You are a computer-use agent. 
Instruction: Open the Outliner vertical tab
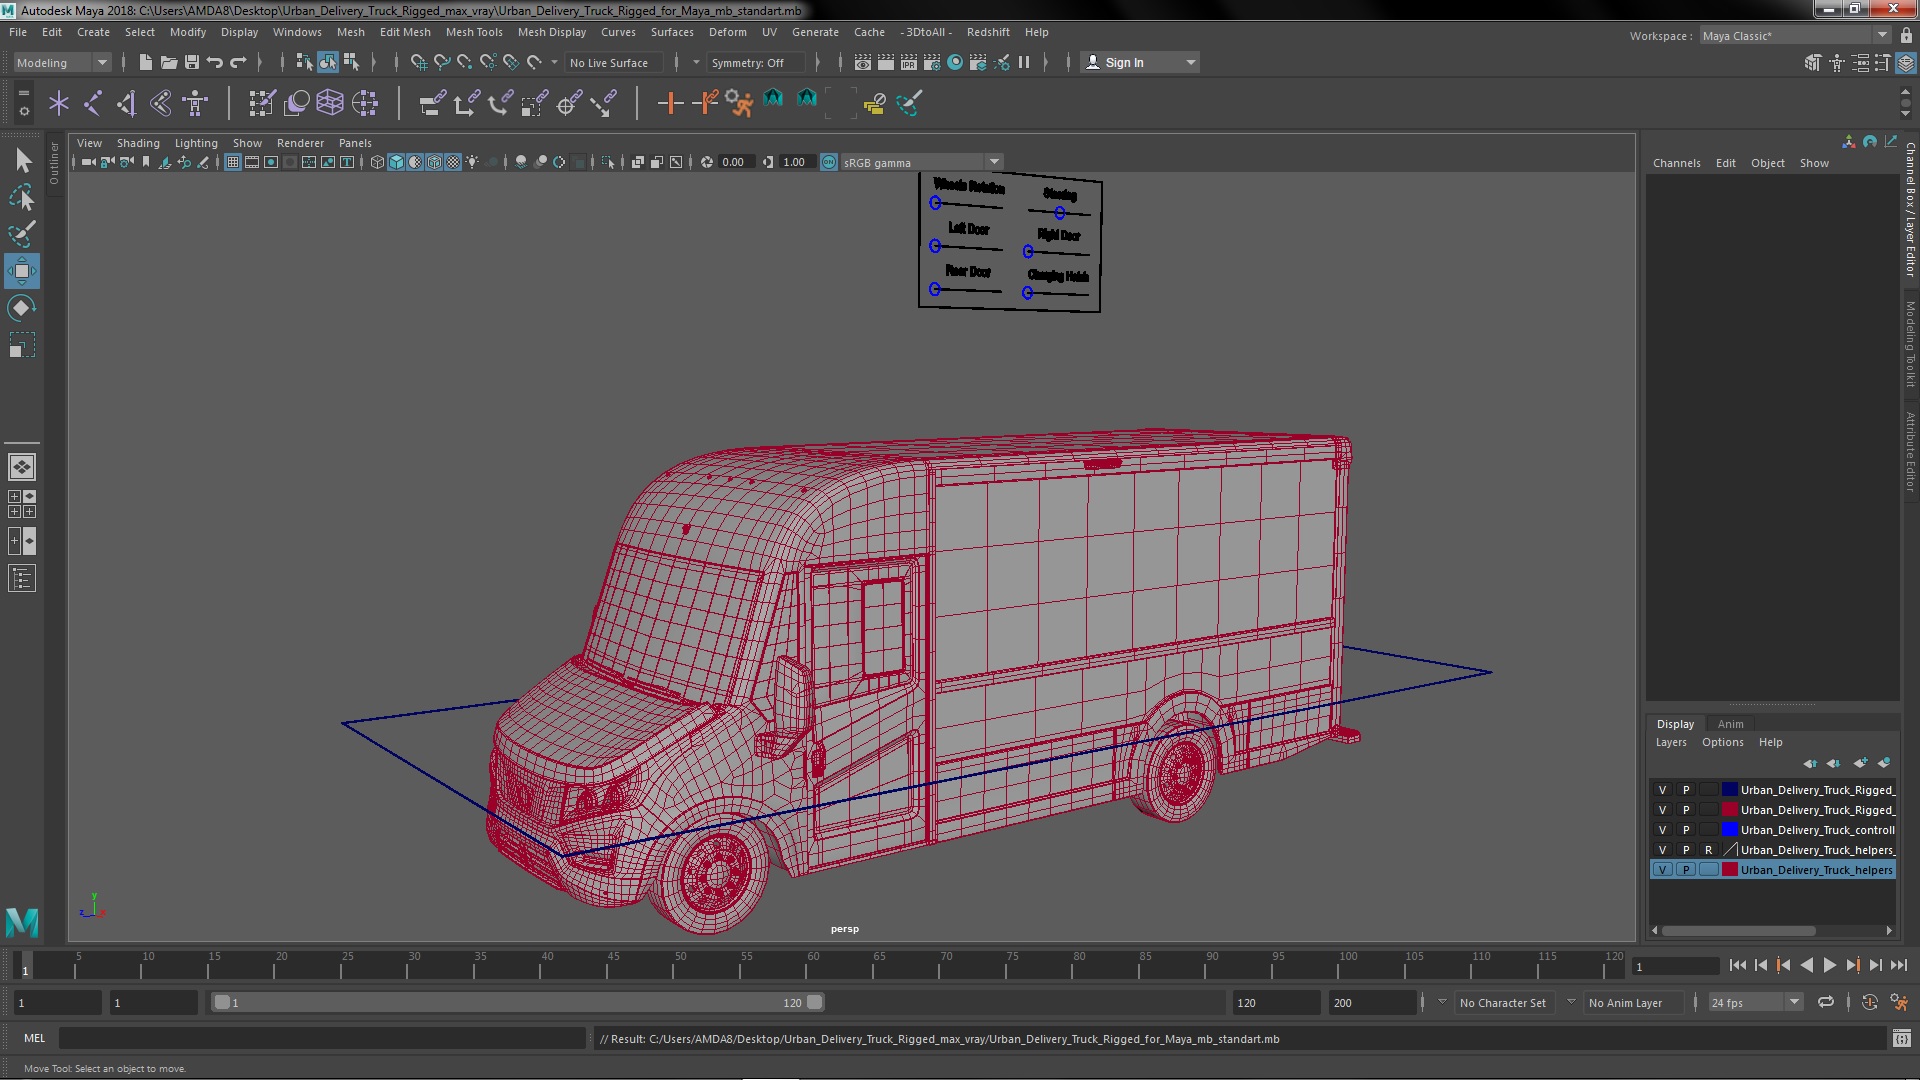pos(54,163)
